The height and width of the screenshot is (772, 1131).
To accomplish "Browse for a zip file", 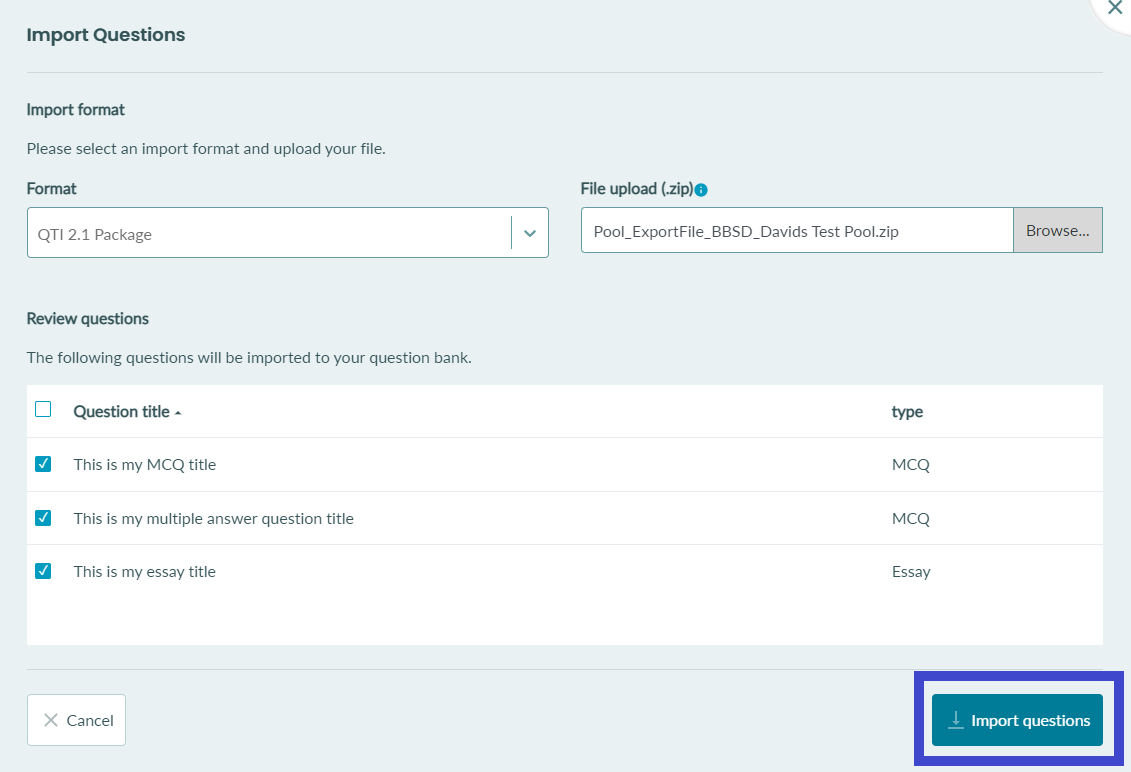I will pos(1057,230).
